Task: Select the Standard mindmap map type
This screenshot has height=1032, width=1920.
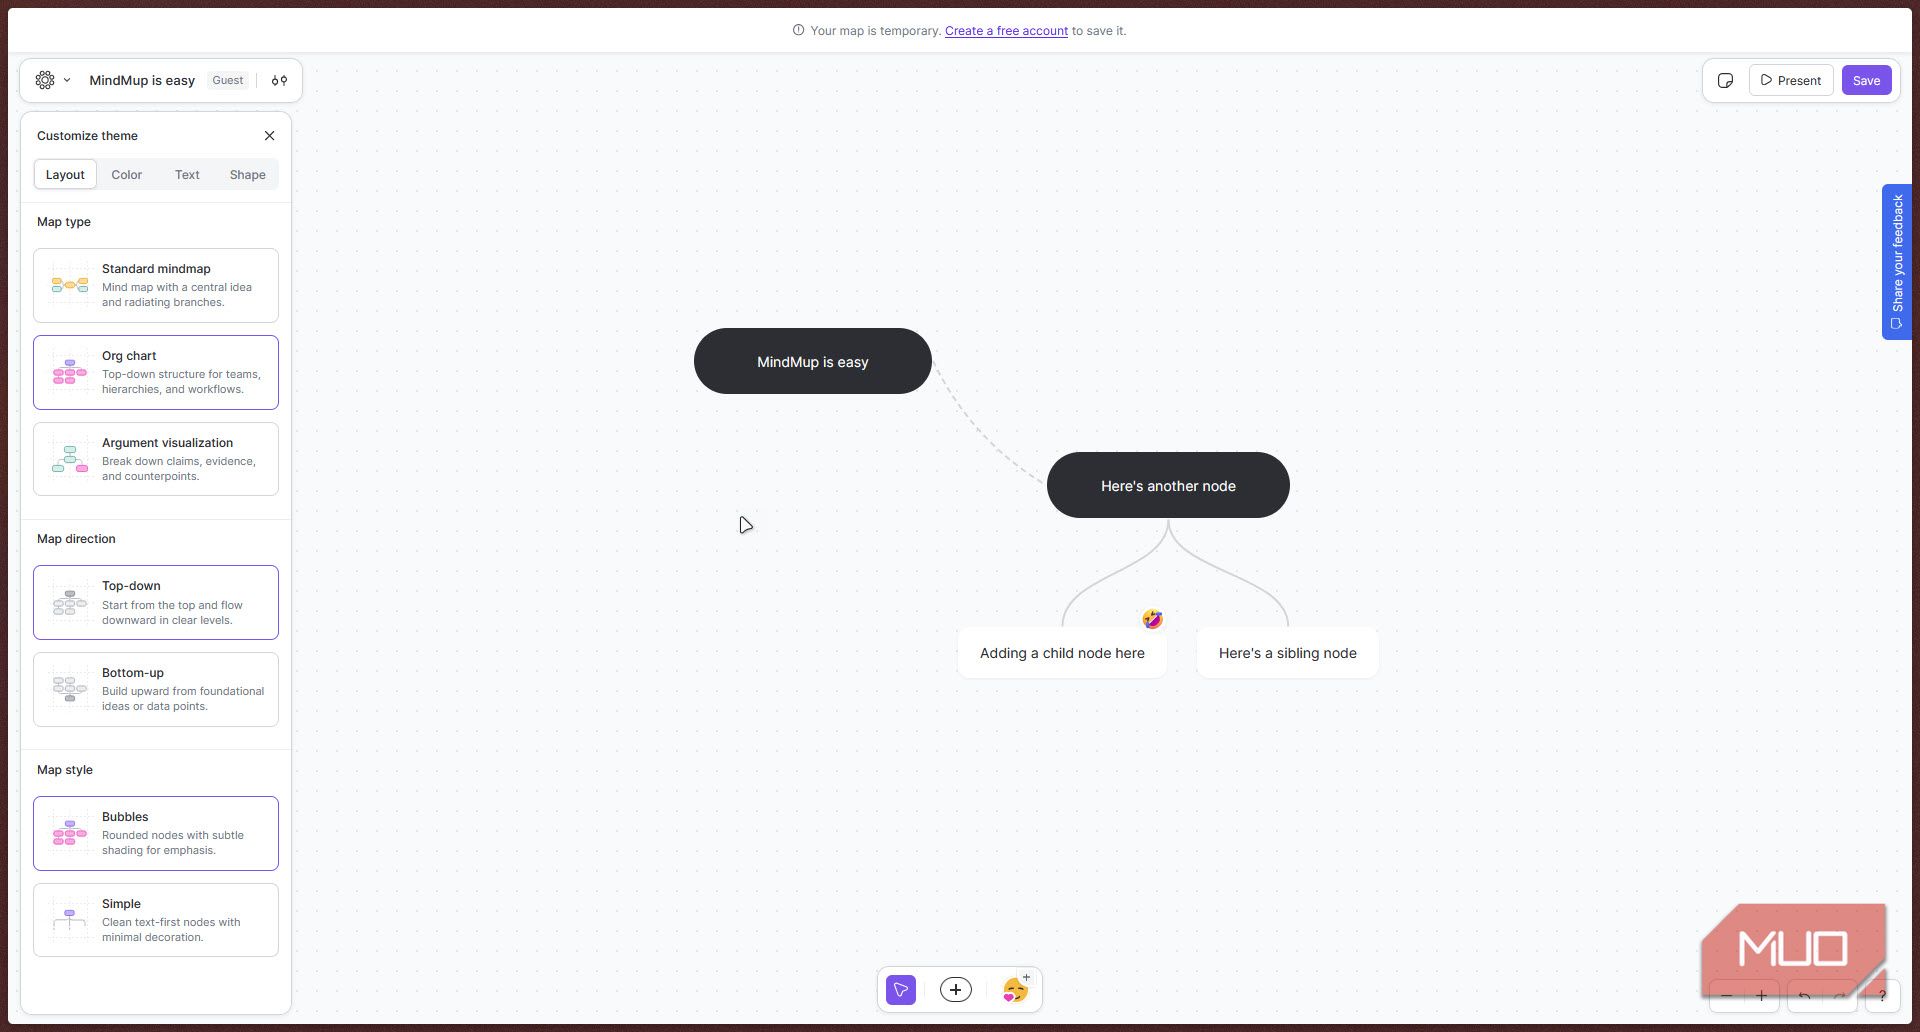Action: click(156, 285)
